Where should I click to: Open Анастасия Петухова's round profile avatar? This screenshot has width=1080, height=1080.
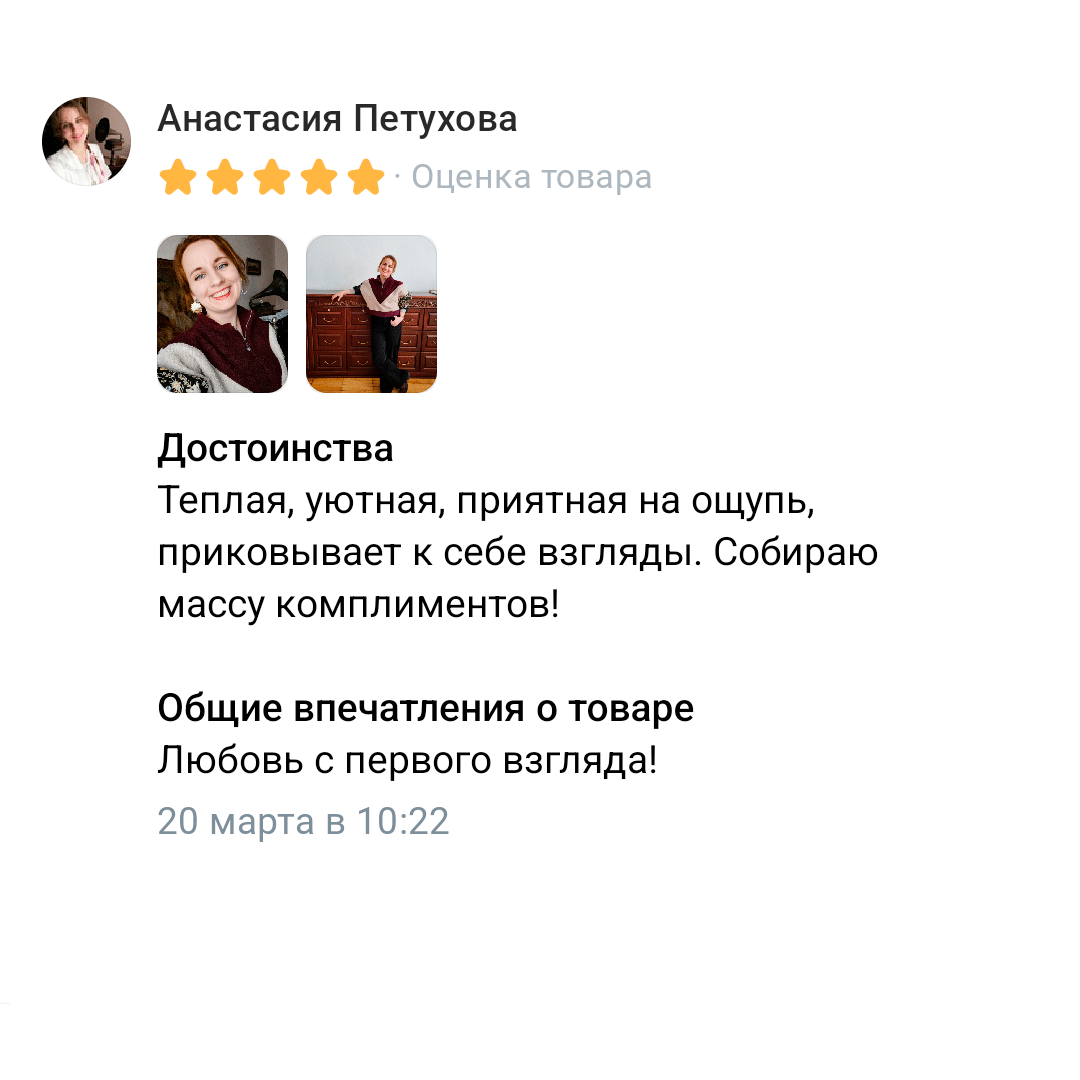pyautogui.click(x=86, y=141)
